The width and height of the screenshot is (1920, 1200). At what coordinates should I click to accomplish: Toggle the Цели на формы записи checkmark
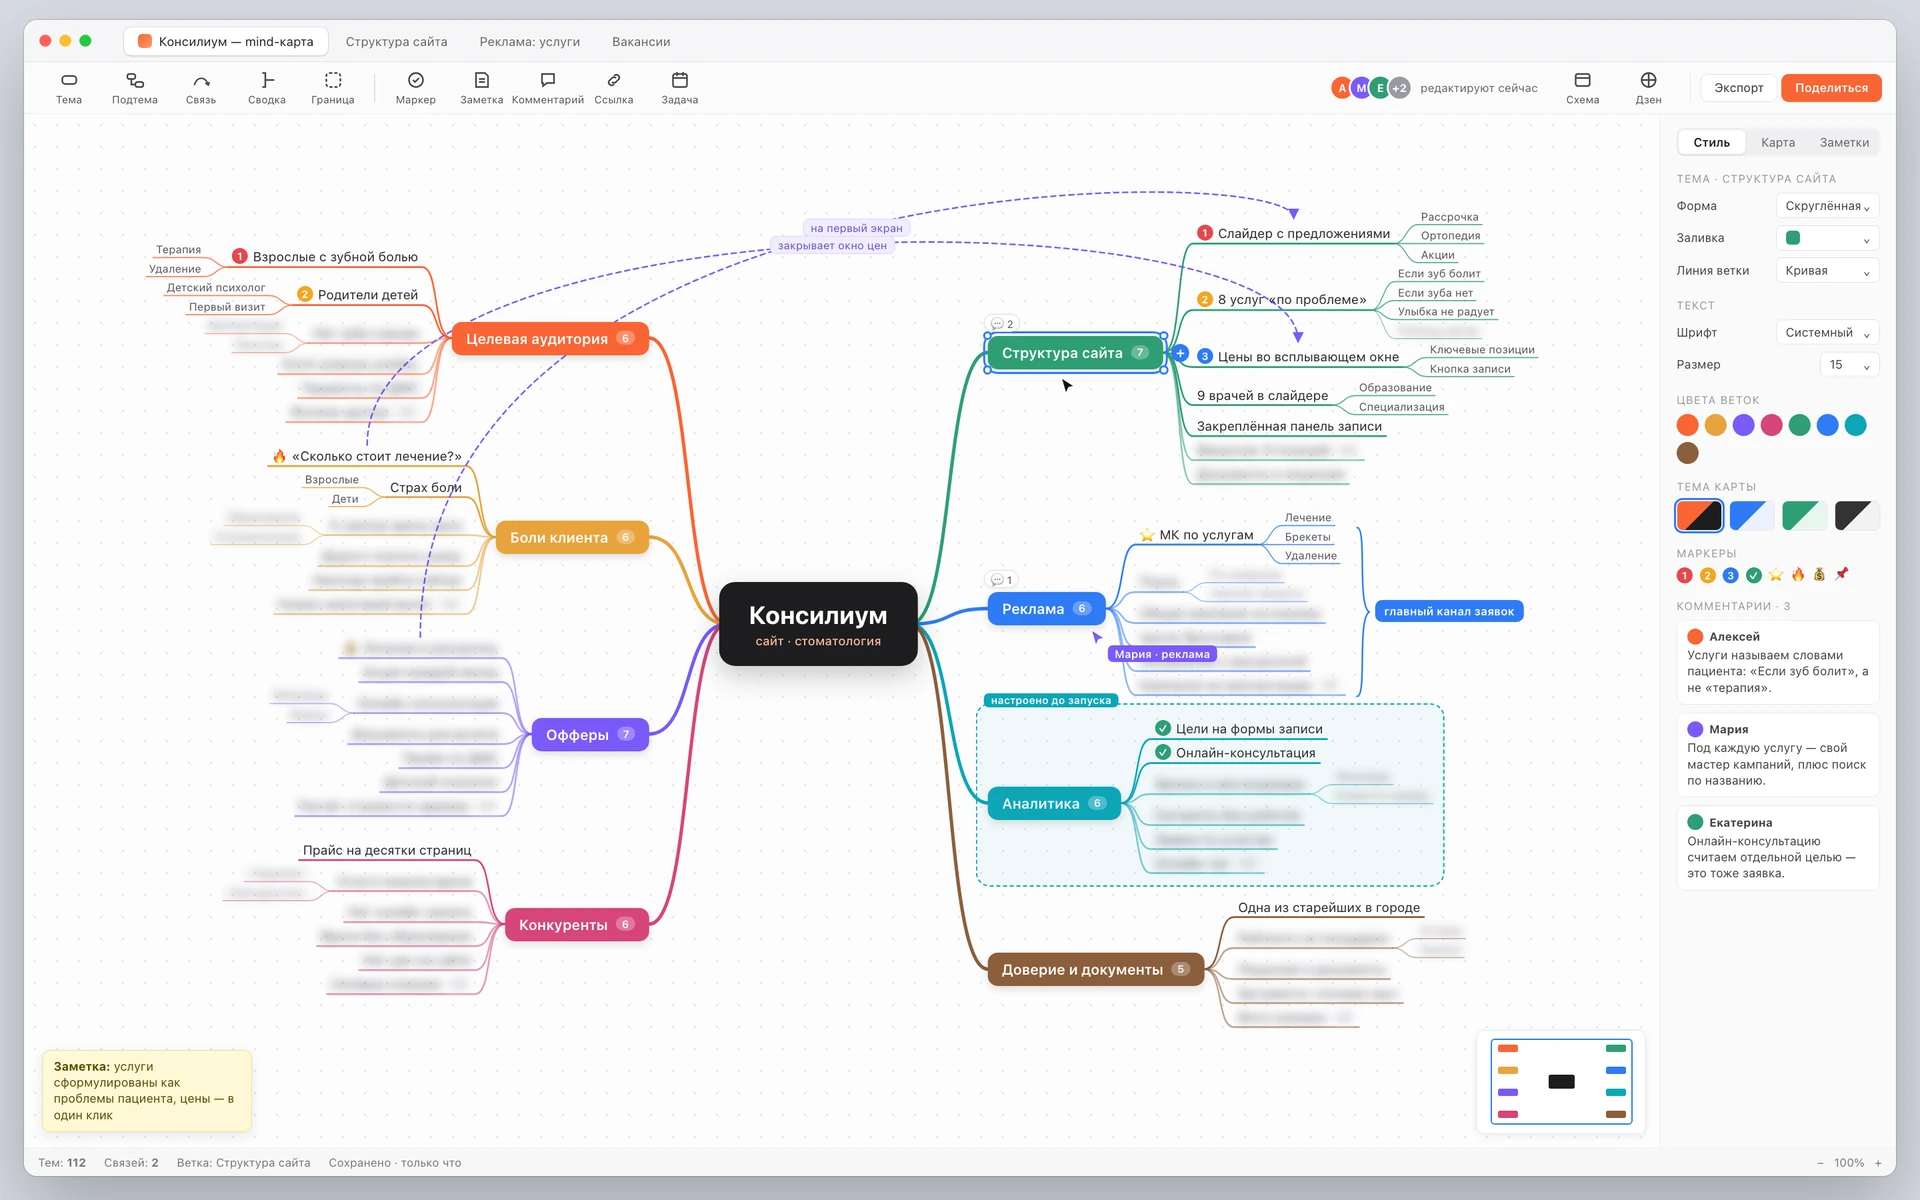tap(1163, 728)
